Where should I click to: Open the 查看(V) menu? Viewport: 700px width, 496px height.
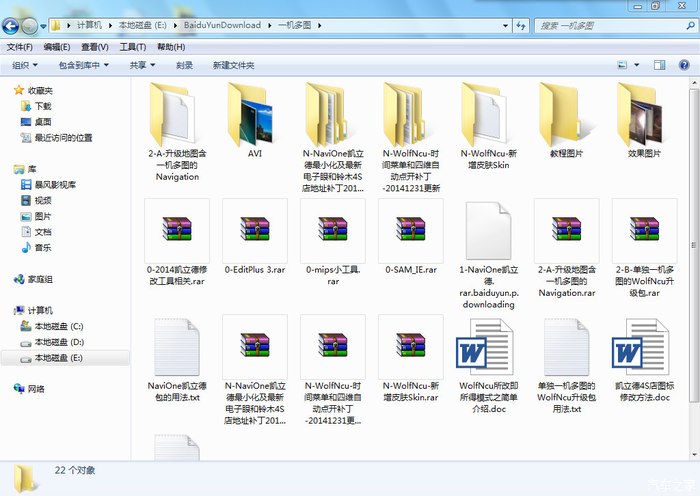95,47
